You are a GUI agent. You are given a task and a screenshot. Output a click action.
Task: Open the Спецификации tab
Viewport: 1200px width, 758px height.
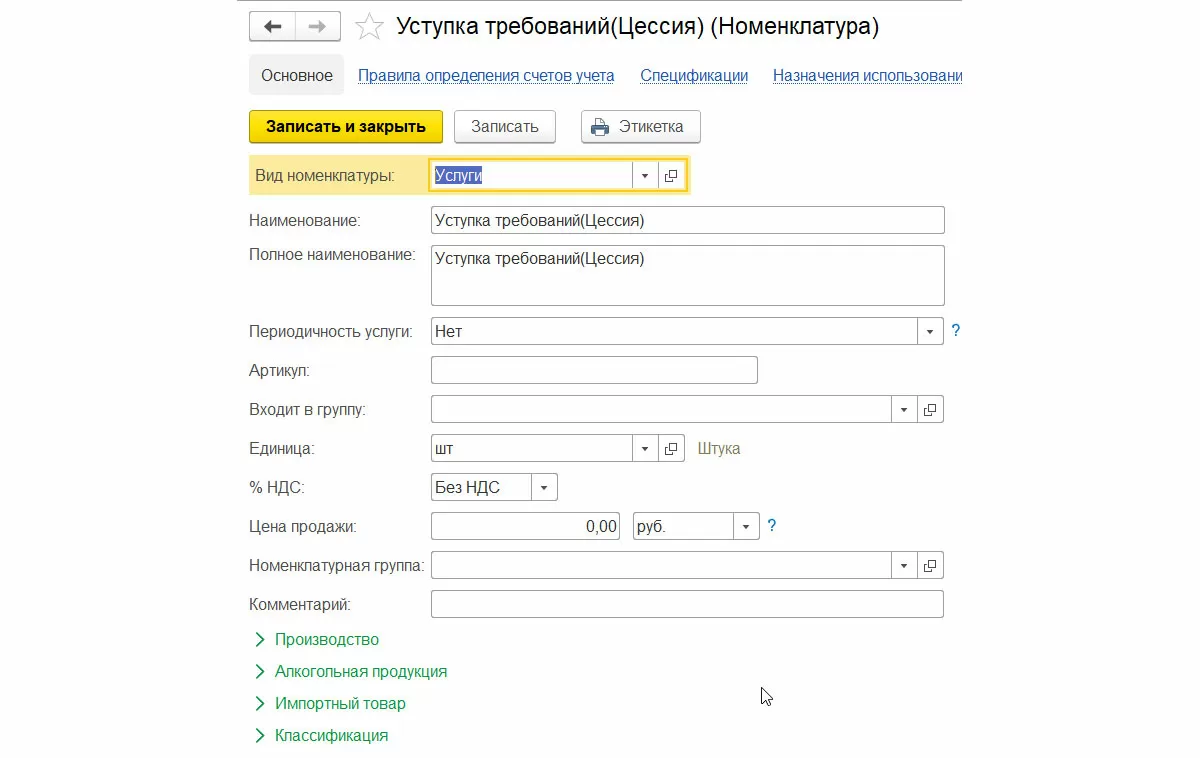click(694, 76)
